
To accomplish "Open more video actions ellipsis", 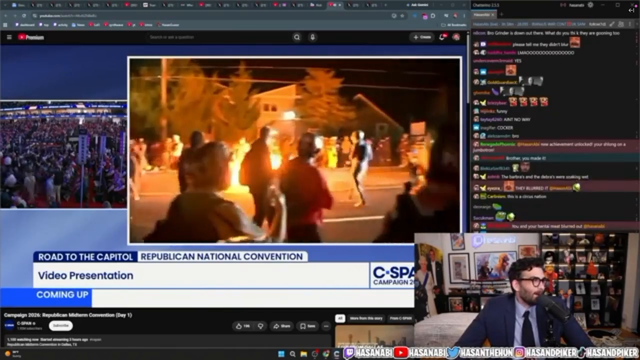I will click(326, 326).
